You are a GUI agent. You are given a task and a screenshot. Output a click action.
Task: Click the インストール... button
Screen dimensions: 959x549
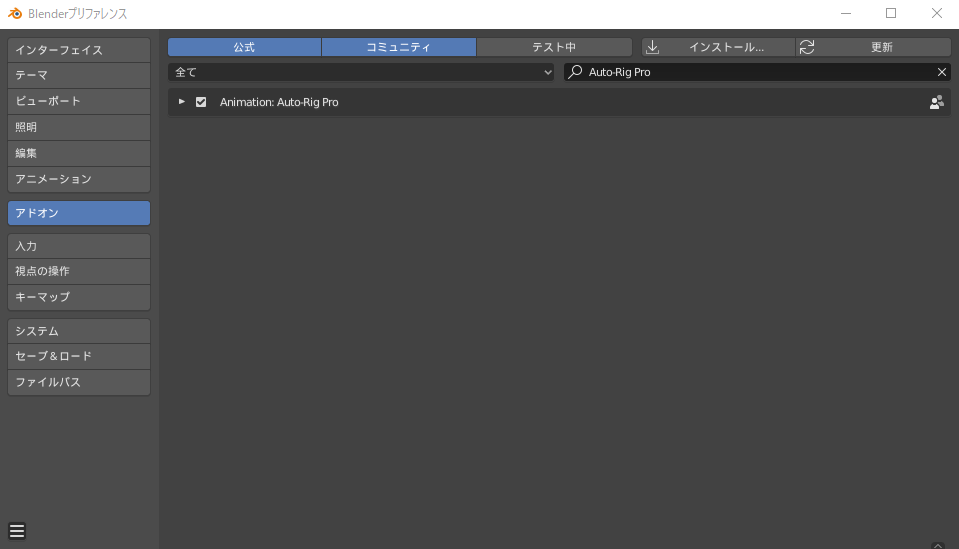(x=718, y=47)
